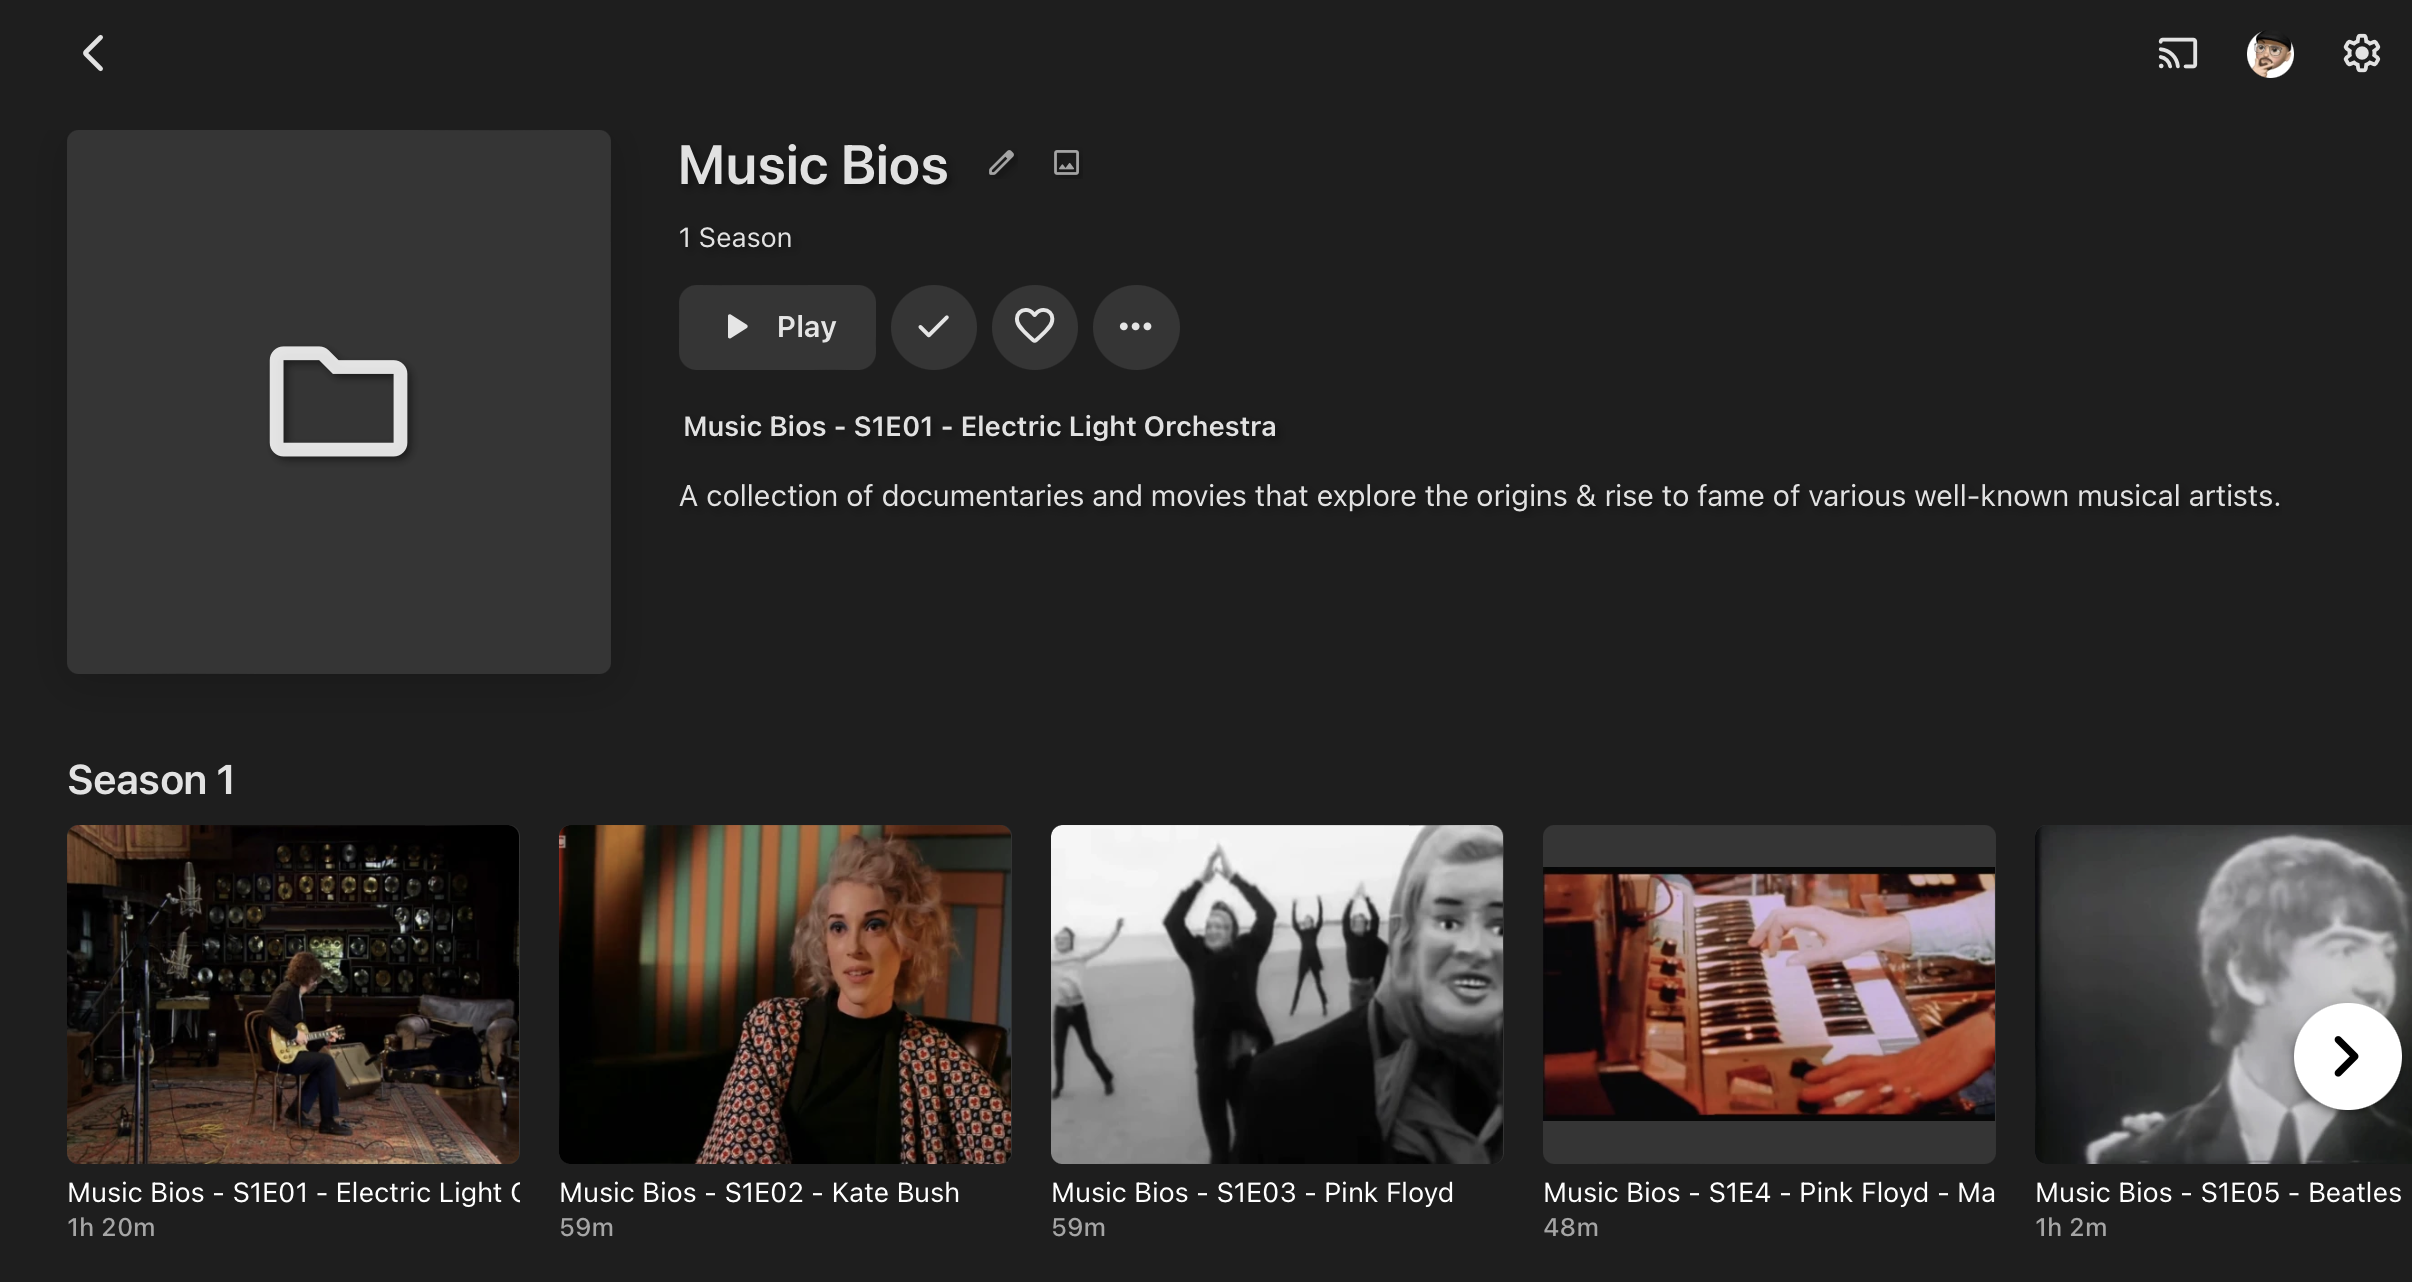This screenshot has width=2412, height=1282.
Task: Click the folder poster placeholder
Action: pos(339,402)
